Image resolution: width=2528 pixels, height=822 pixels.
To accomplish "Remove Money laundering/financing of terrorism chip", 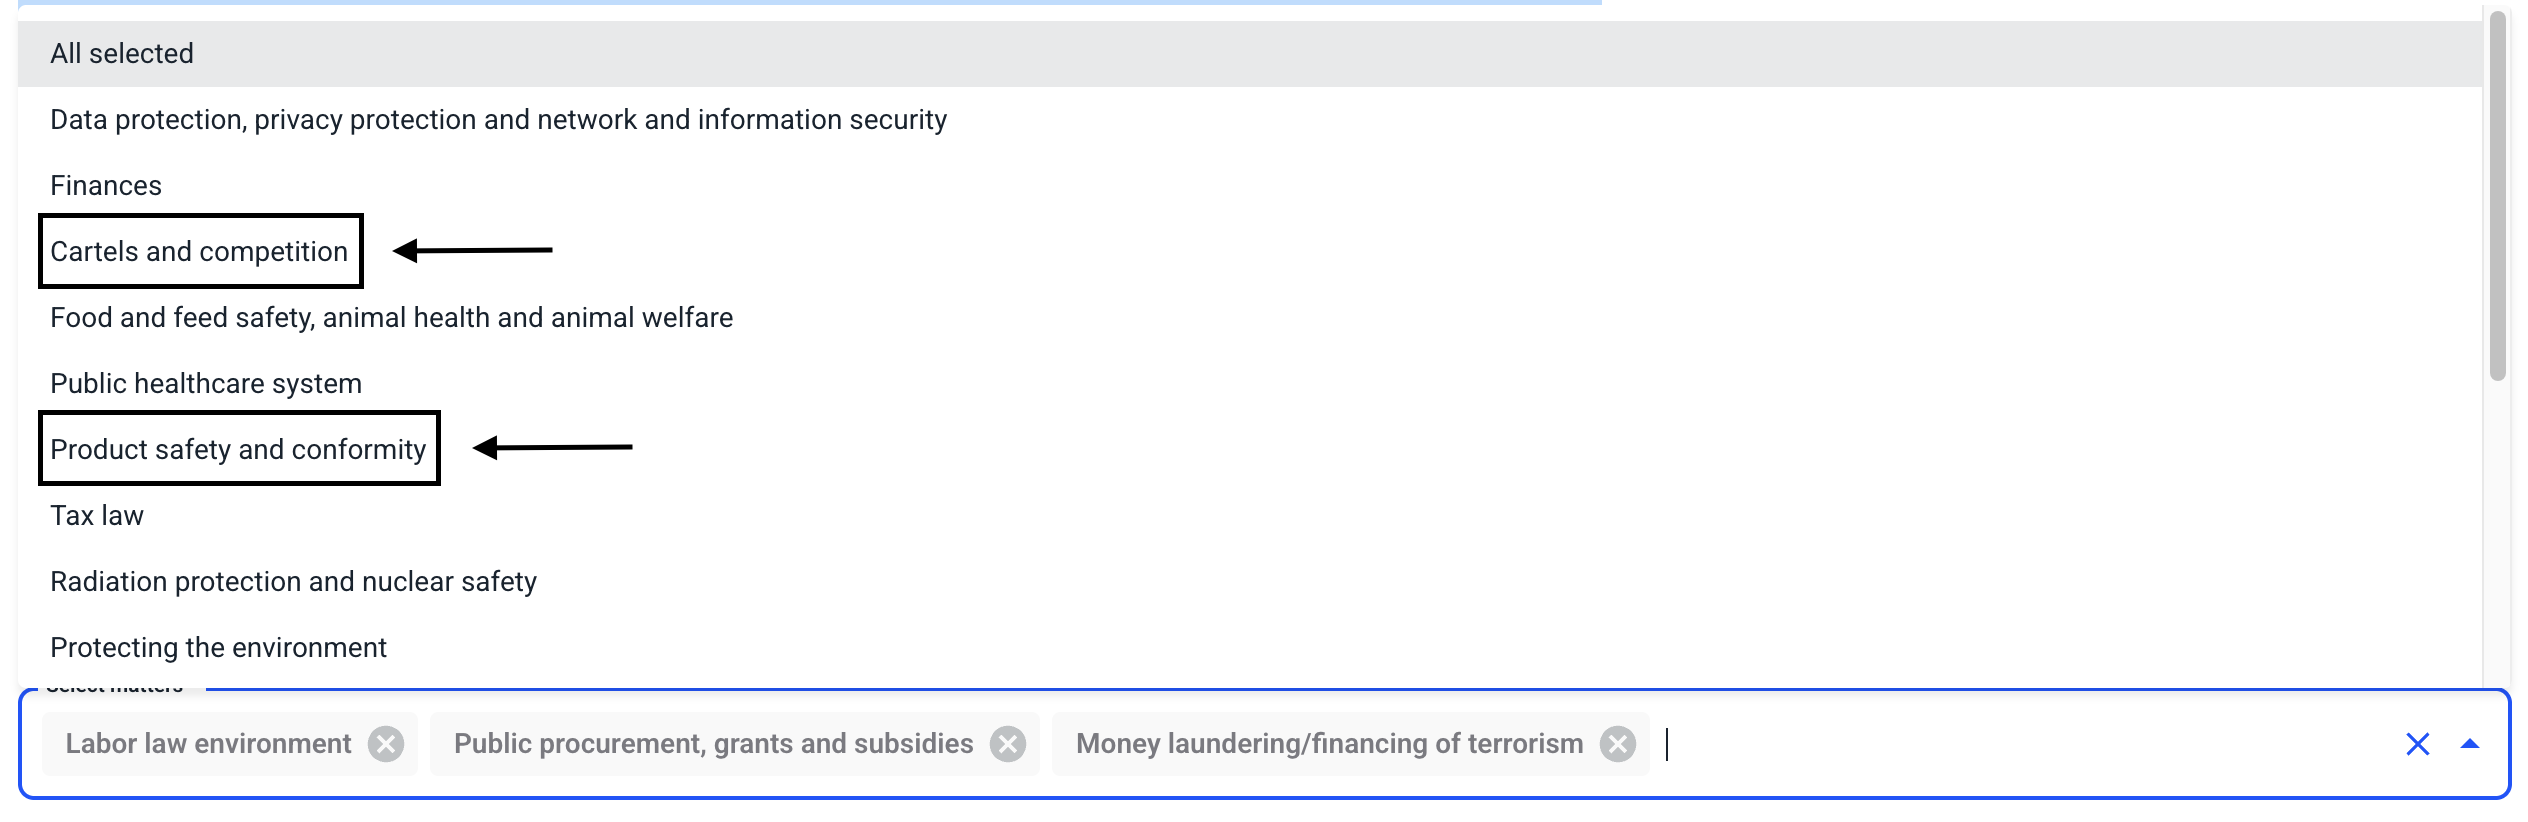I will pos(1617,744).
